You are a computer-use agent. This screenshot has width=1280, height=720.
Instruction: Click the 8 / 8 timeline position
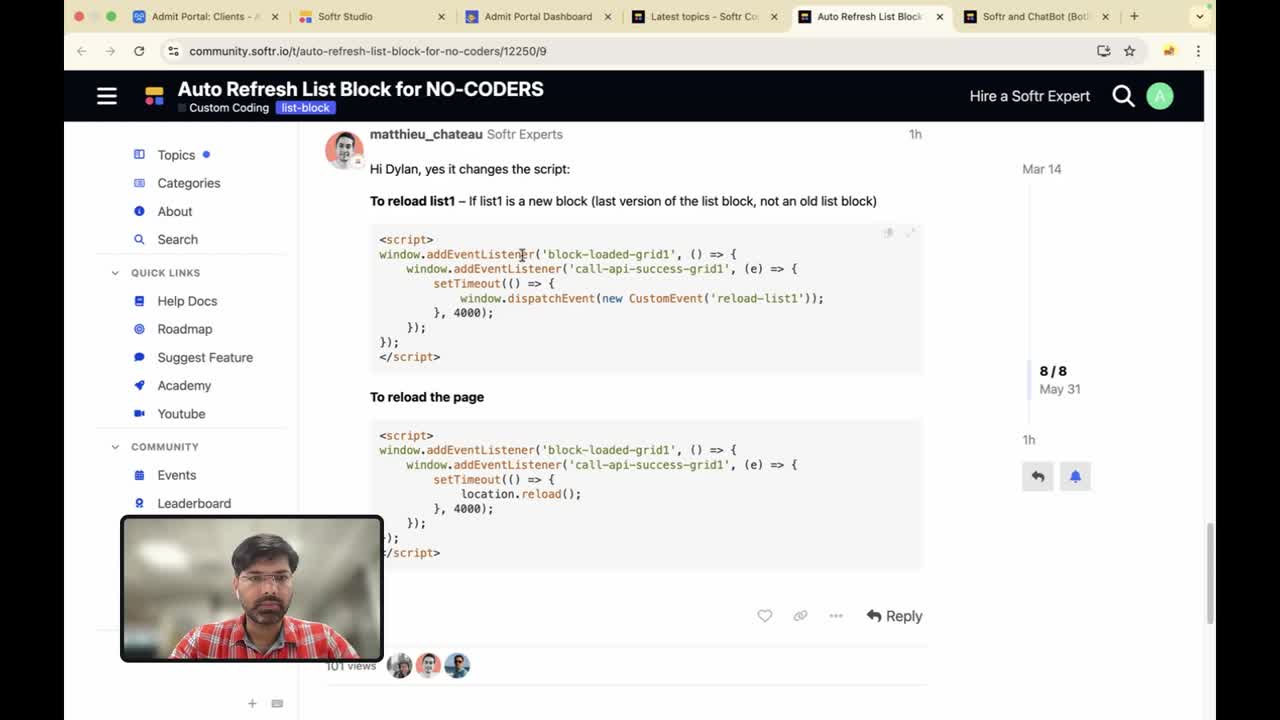point(1053,371)
